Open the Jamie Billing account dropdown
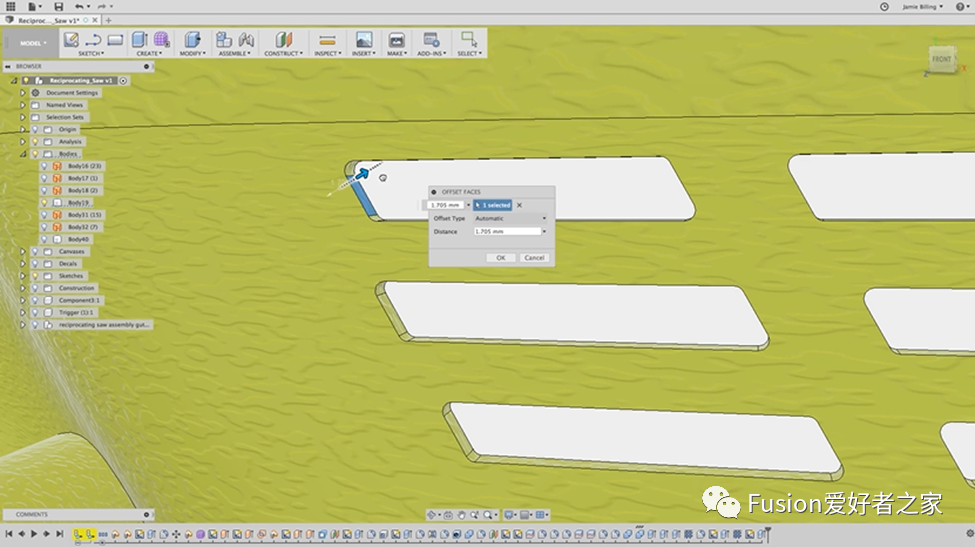The image size is (975, 547). [x=923, y=6]
